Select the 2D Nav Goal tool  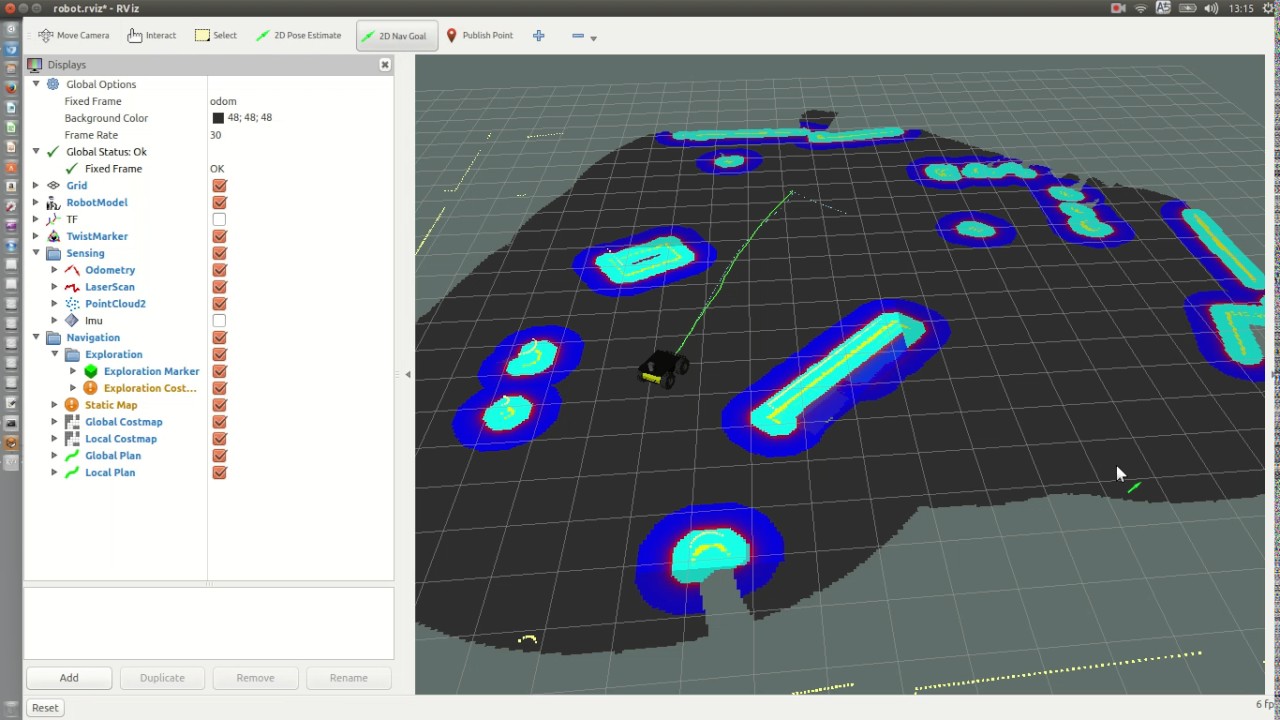394,36
